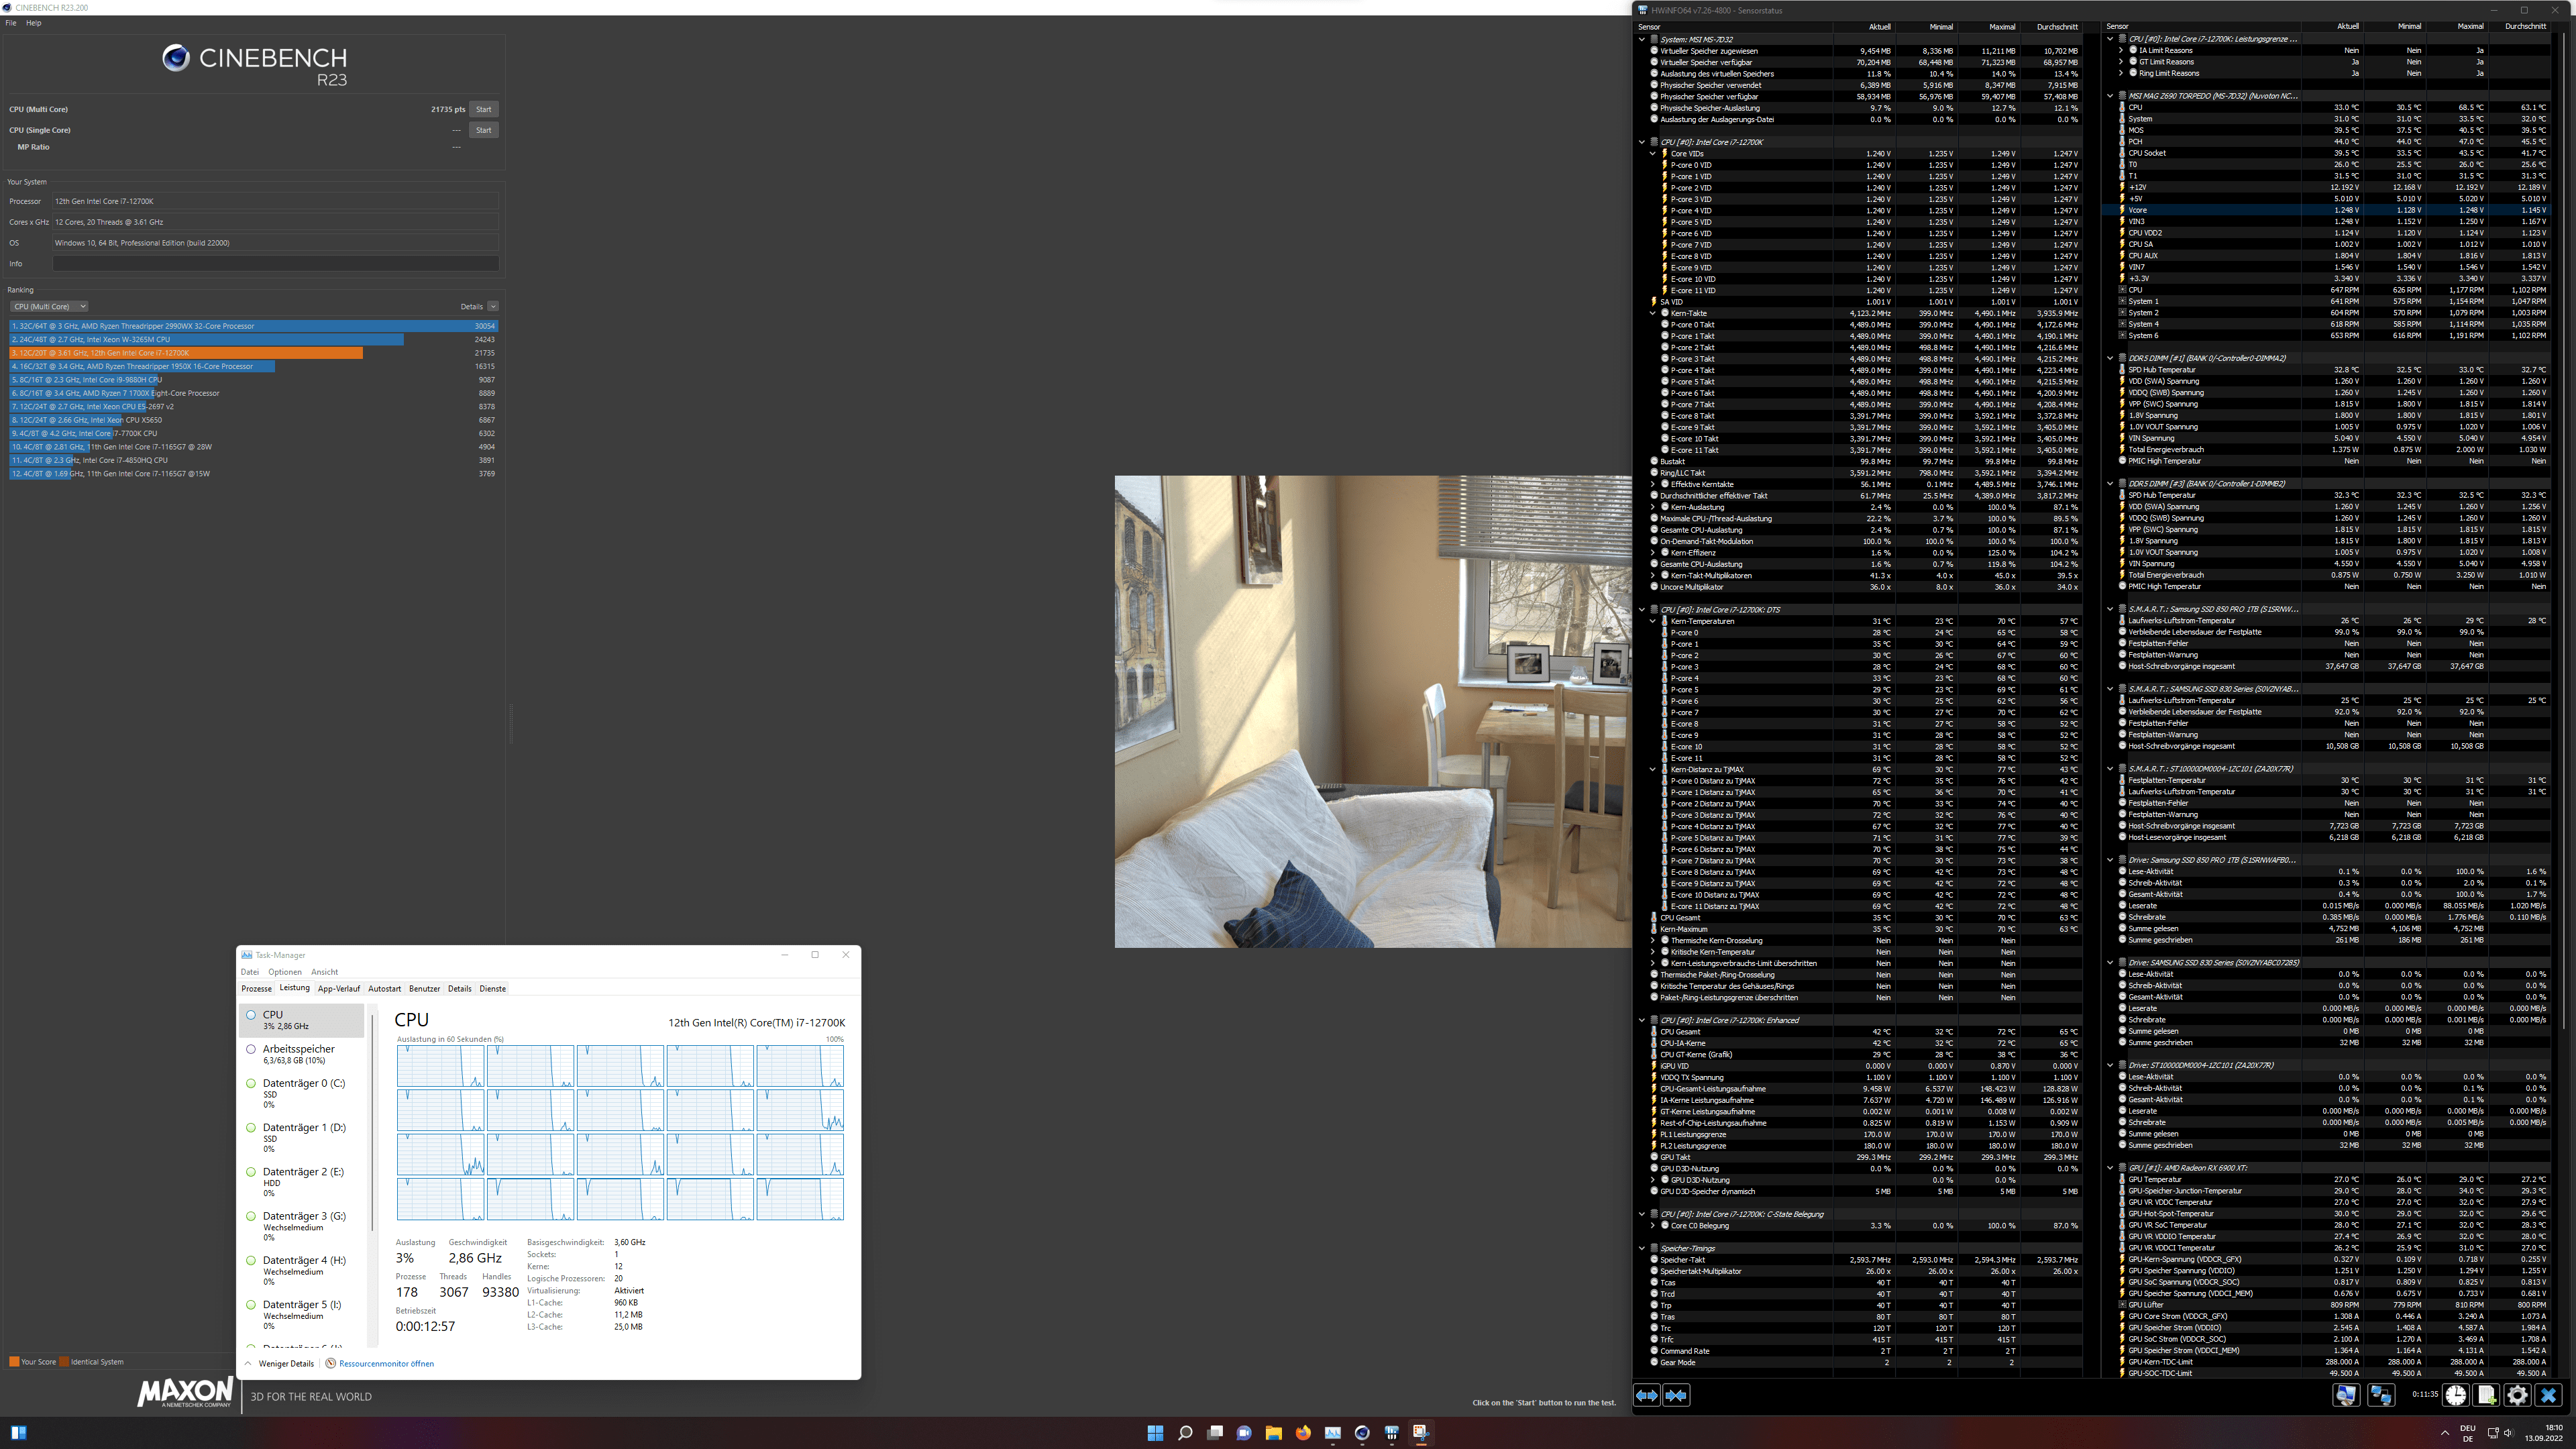Start HWiNFO logging sheet icon

2487,1395
